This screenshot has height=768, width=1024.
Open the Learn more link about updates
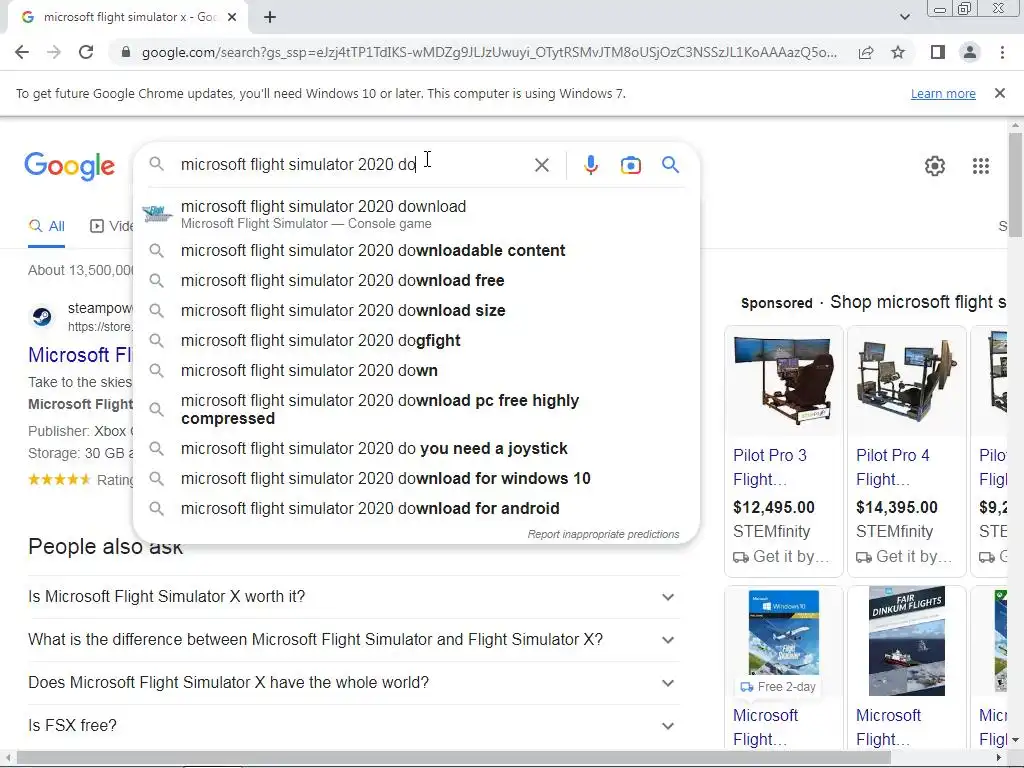click(943, 93)
